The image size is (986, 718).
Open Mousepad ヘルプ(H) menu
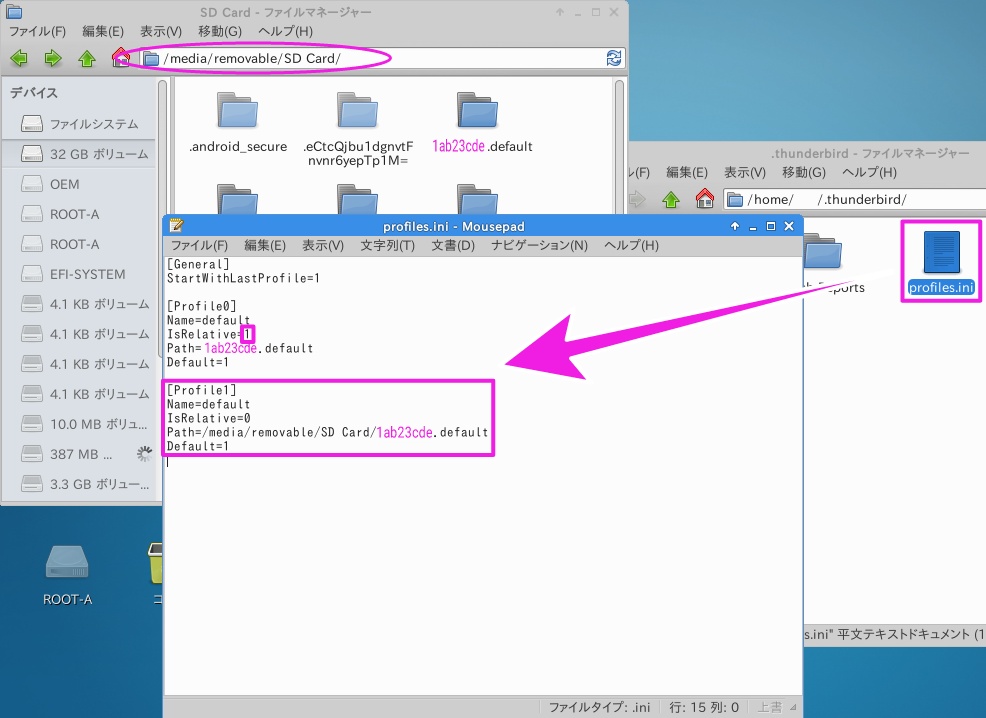(631, 245)
